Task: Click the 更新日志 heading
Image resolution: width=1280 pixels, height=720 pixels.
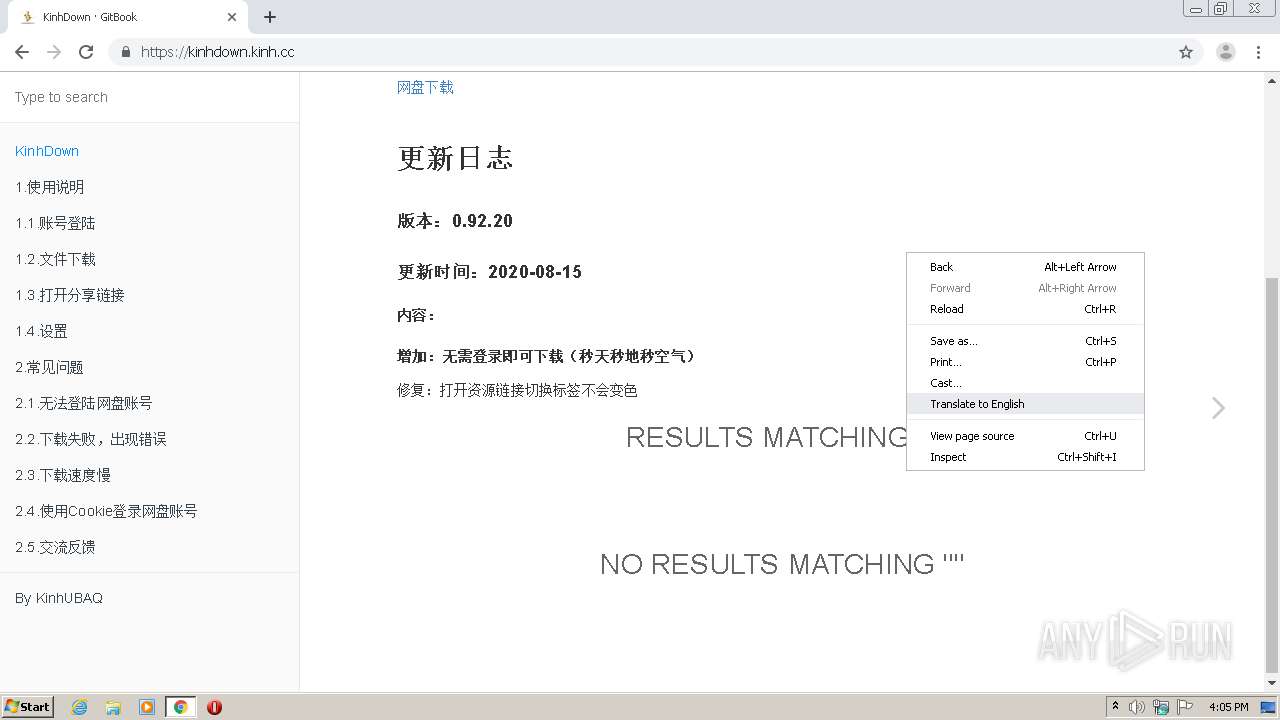Action: coord(455,158)
